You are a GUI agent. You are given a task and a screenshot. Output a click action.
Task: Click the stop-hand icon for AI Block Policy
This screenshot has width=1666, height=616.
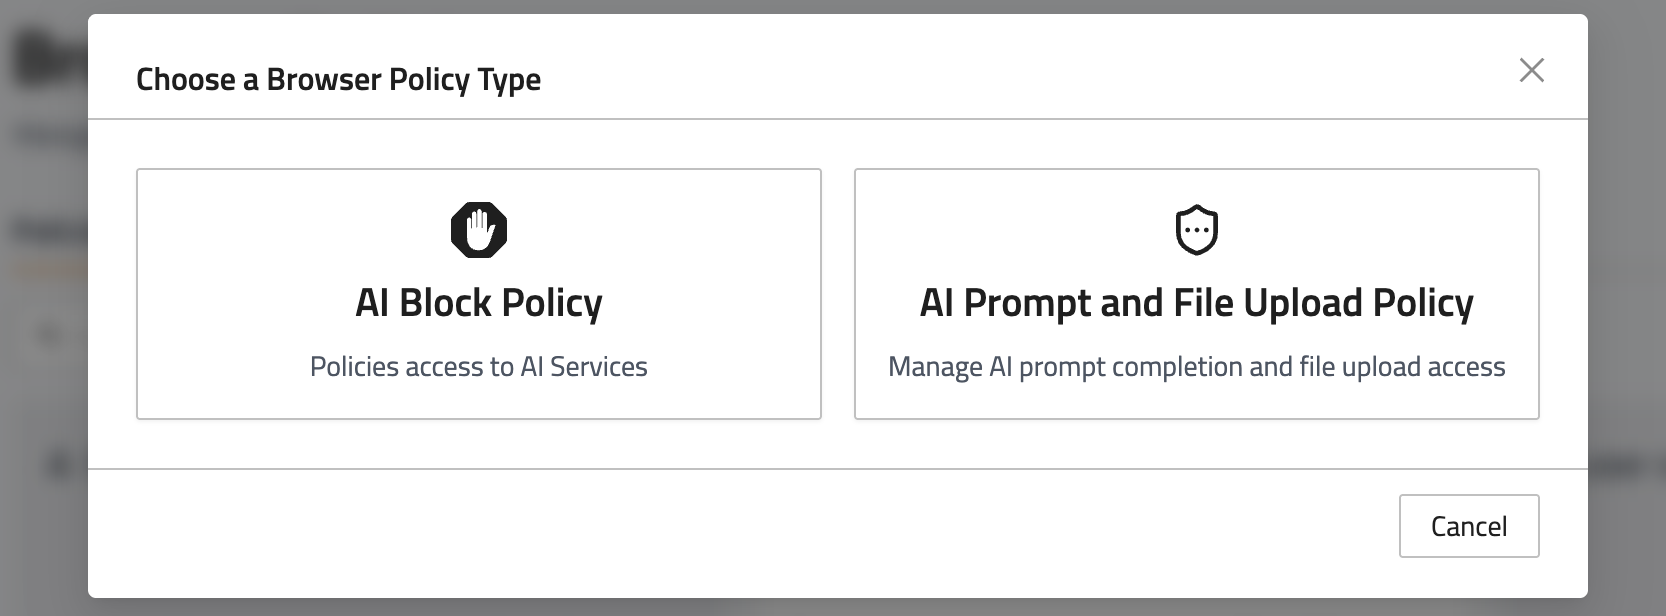(x=479, y=230)
